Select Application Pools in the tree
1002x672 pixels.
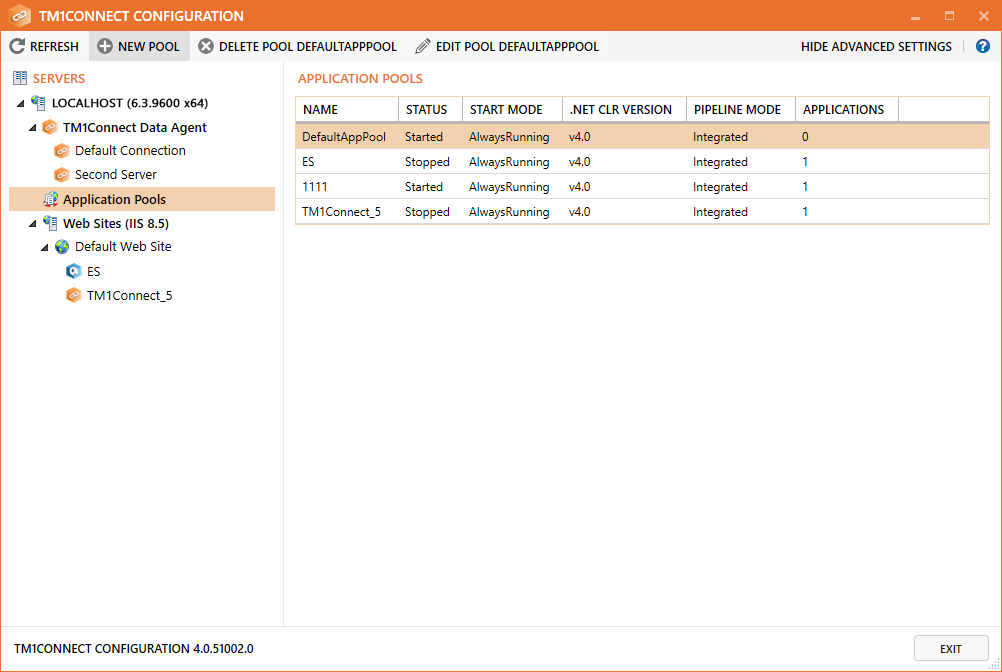(114, 199)
